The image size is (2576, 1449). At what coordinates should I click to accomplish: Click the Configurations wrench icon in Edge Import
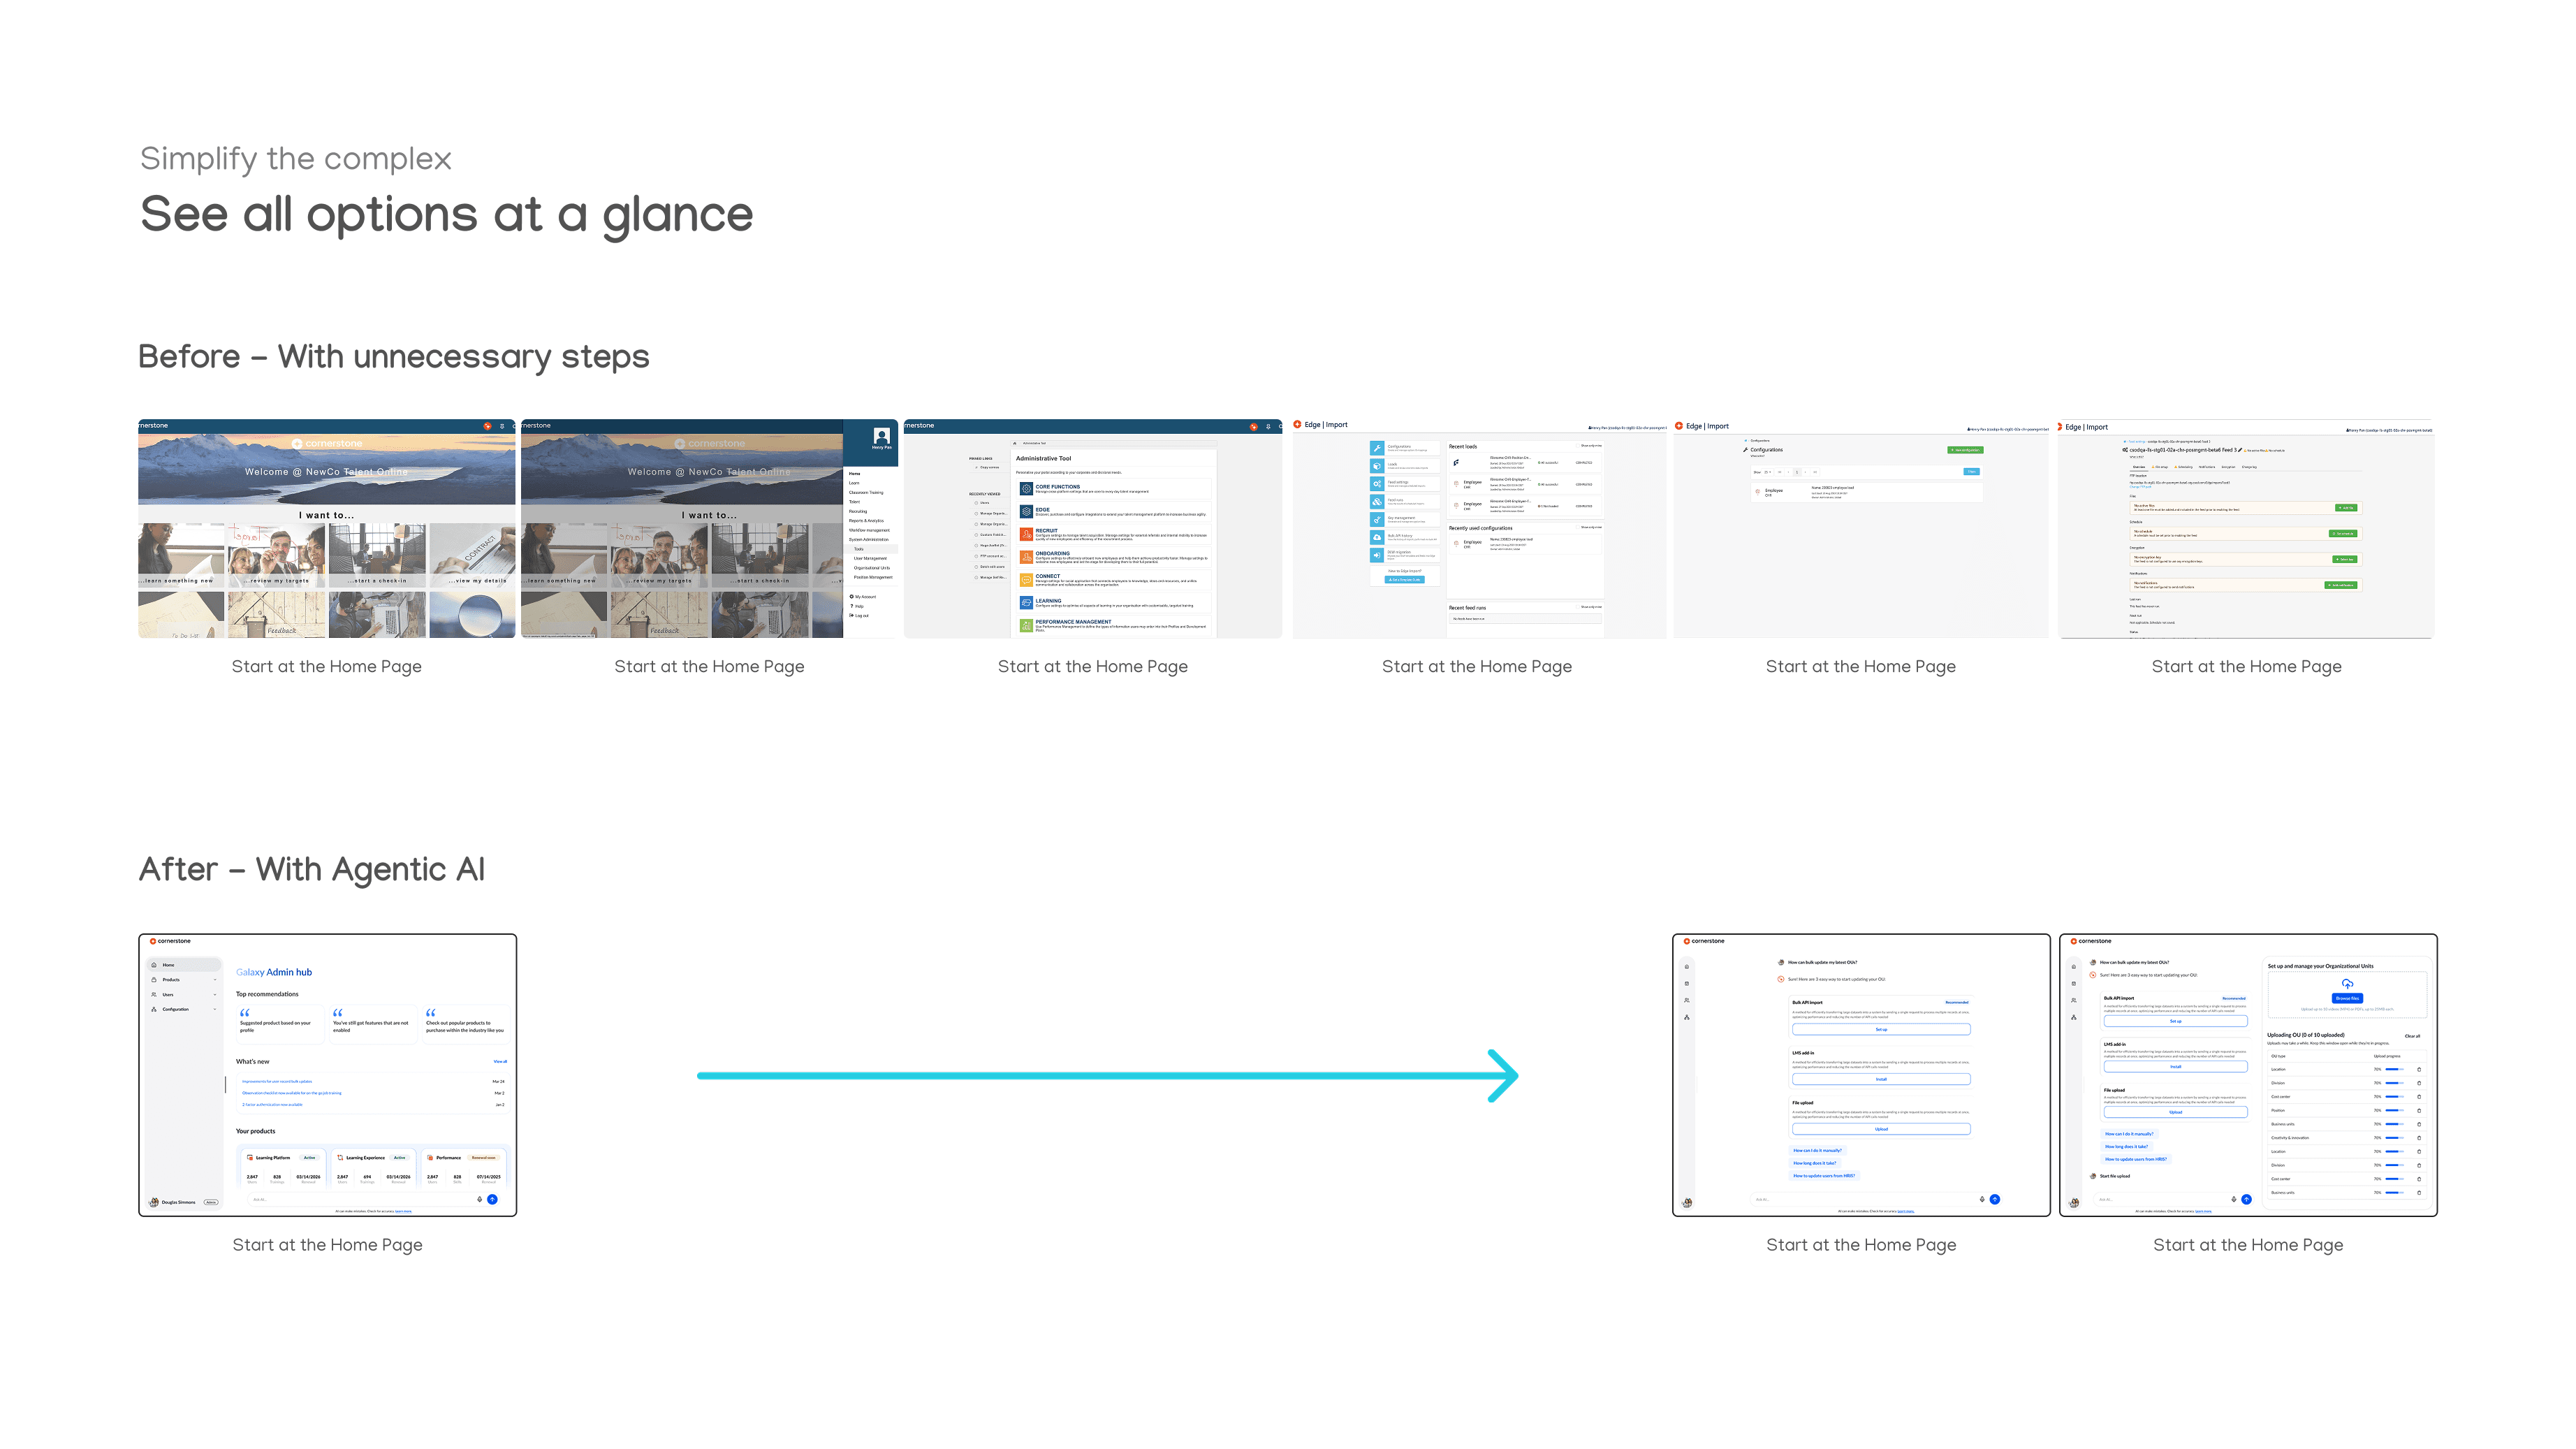click(x=1377, y=448)
